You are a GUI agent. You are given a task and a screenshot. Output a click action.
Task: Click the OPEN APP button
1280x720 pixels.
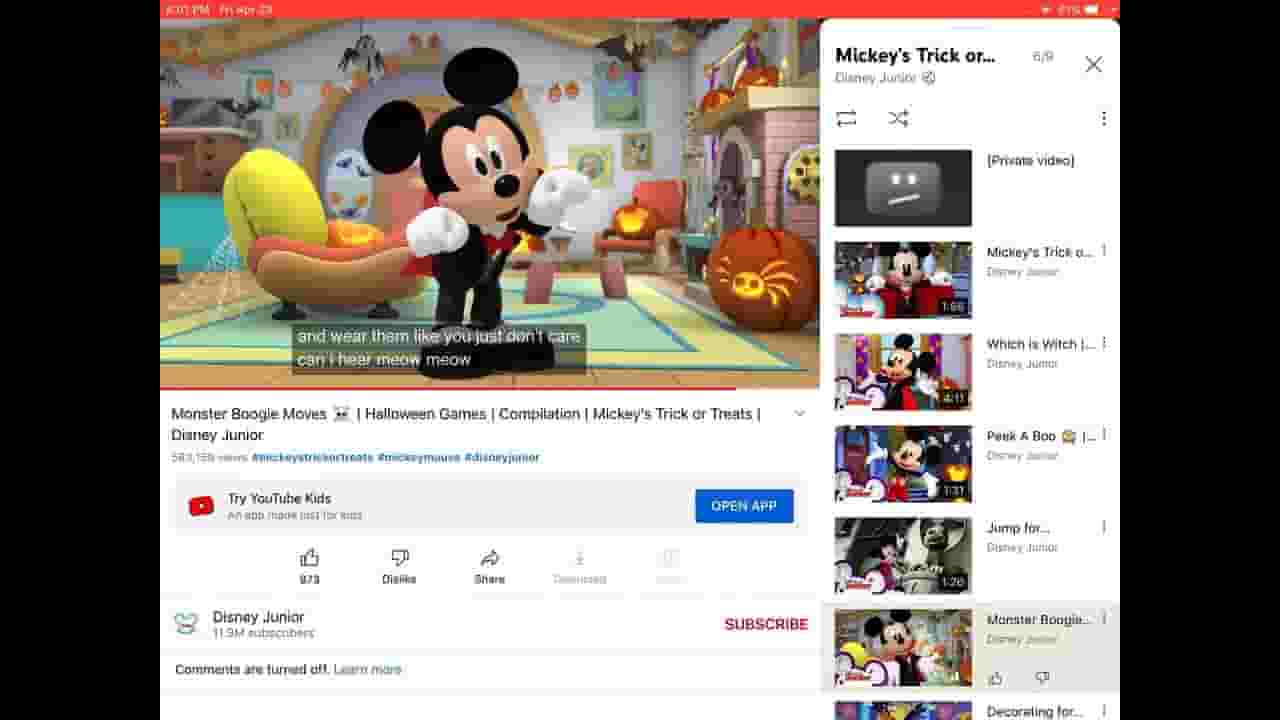coord(744,506)
